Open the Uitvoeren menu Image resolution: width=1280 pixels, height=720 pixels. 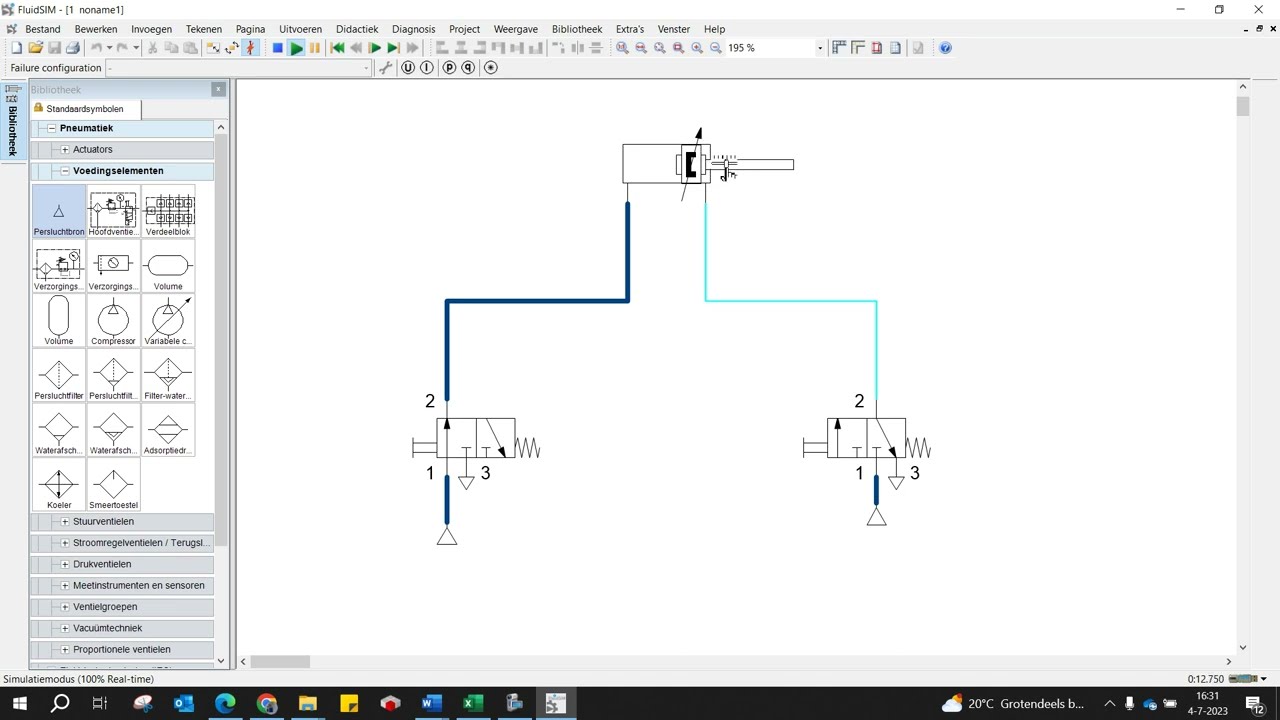pyautogui.click(x=301, y=29)
